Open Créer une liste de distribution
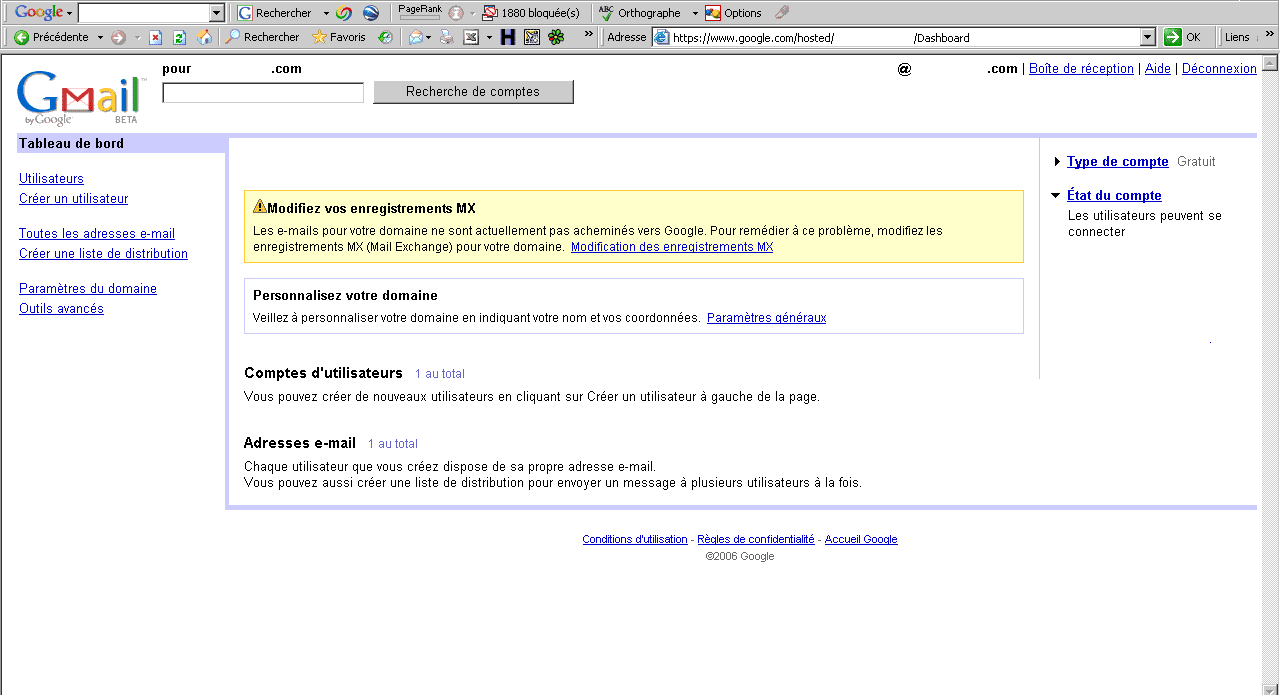This screenshot has height=695, width=1280. [103, 254]
